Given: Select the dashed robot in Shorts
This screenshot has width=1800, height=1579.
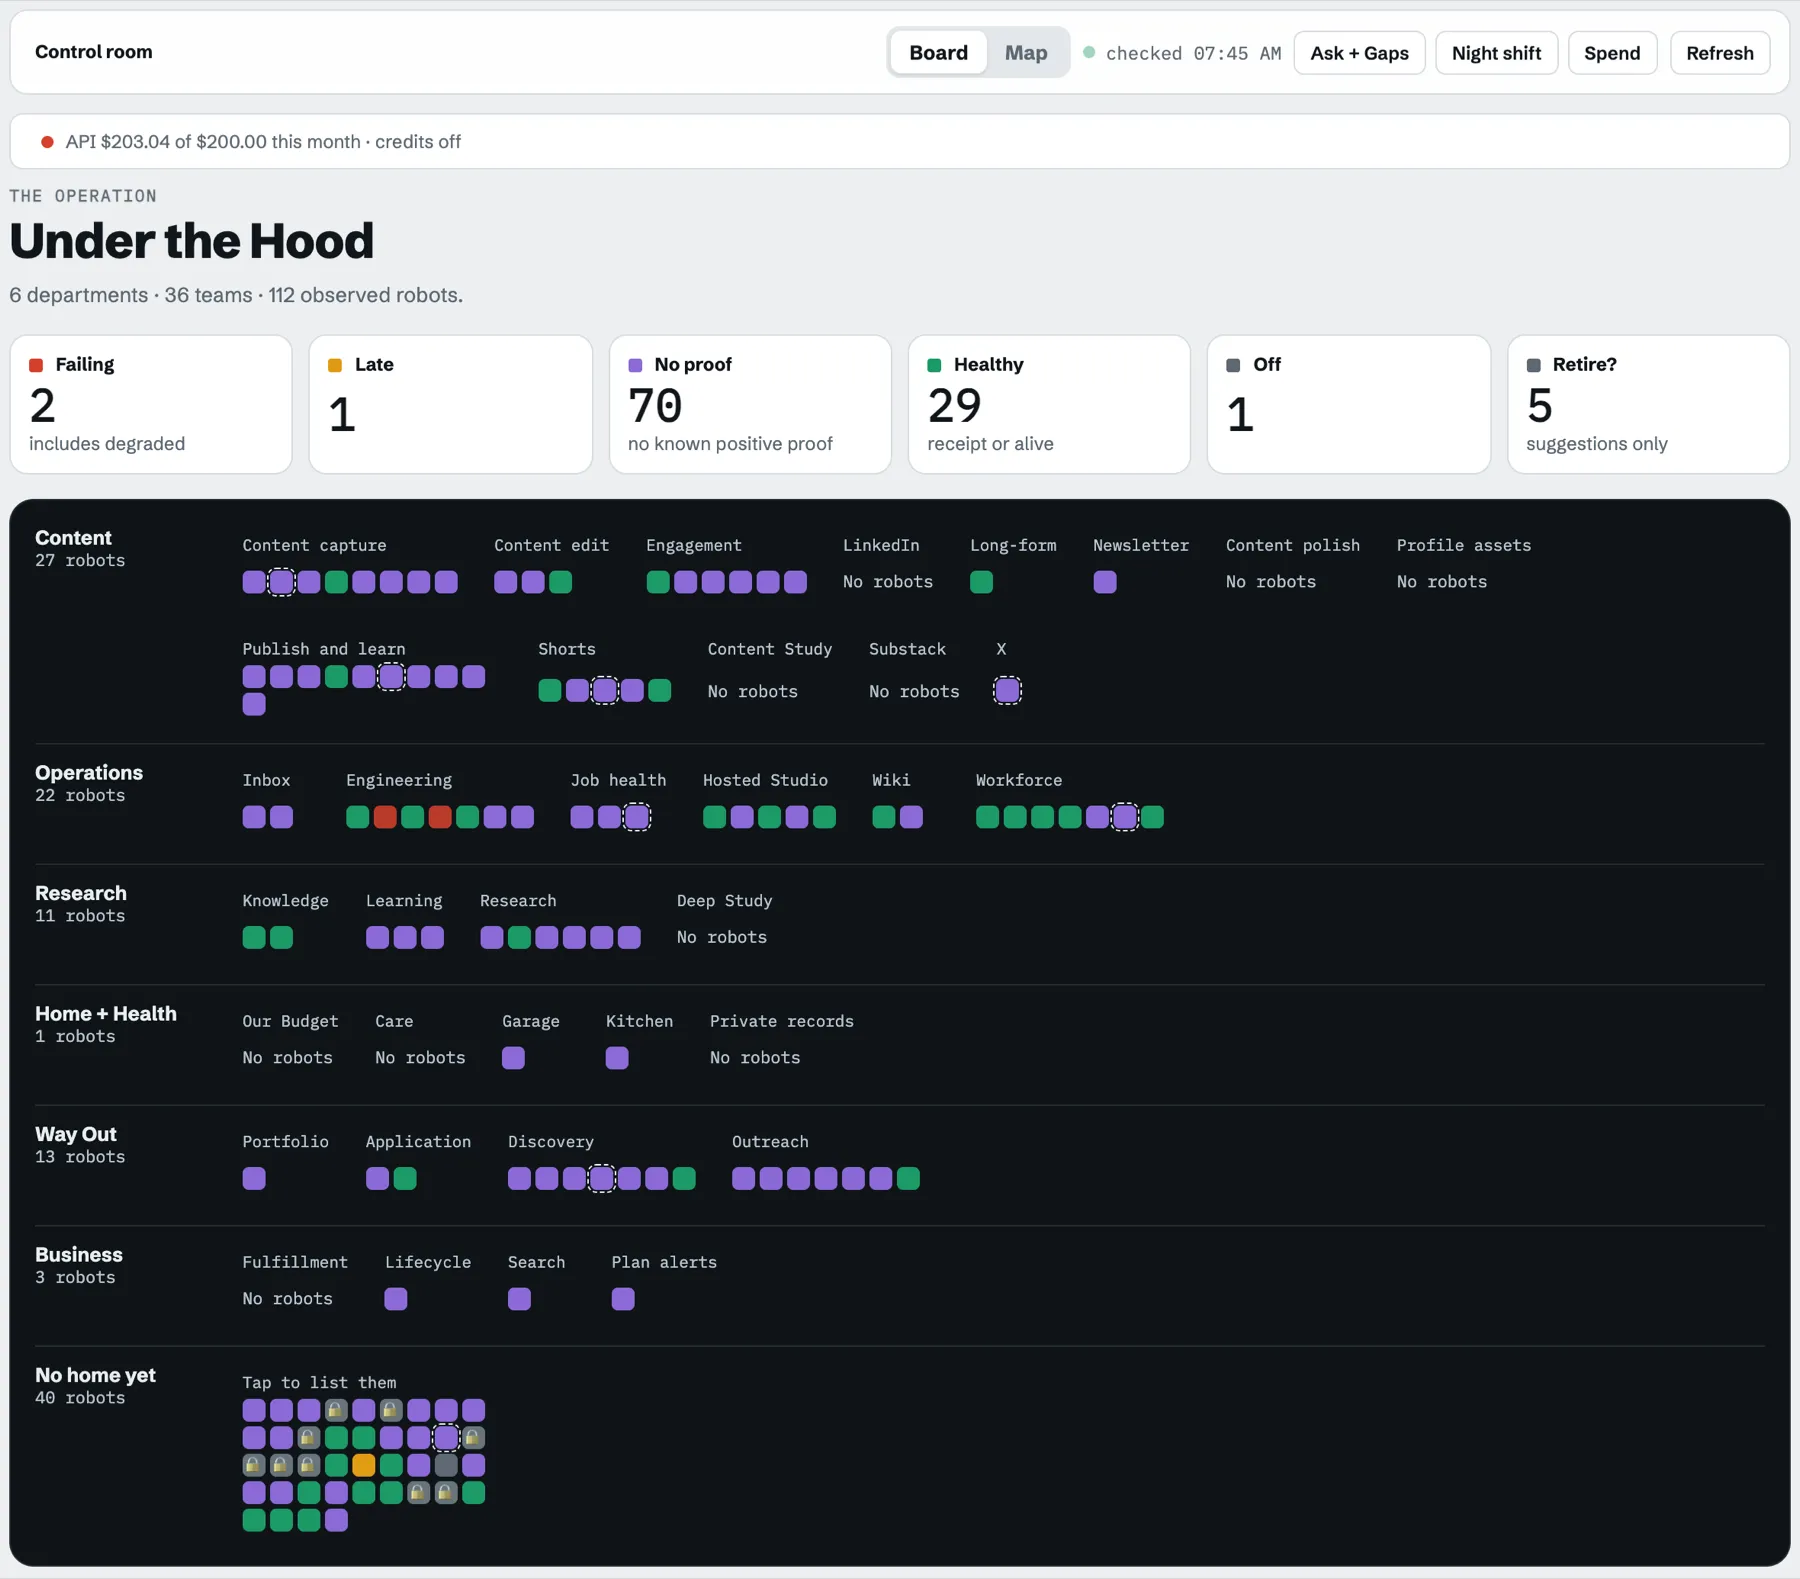Looking at the screenshot, I should (605, 690).
